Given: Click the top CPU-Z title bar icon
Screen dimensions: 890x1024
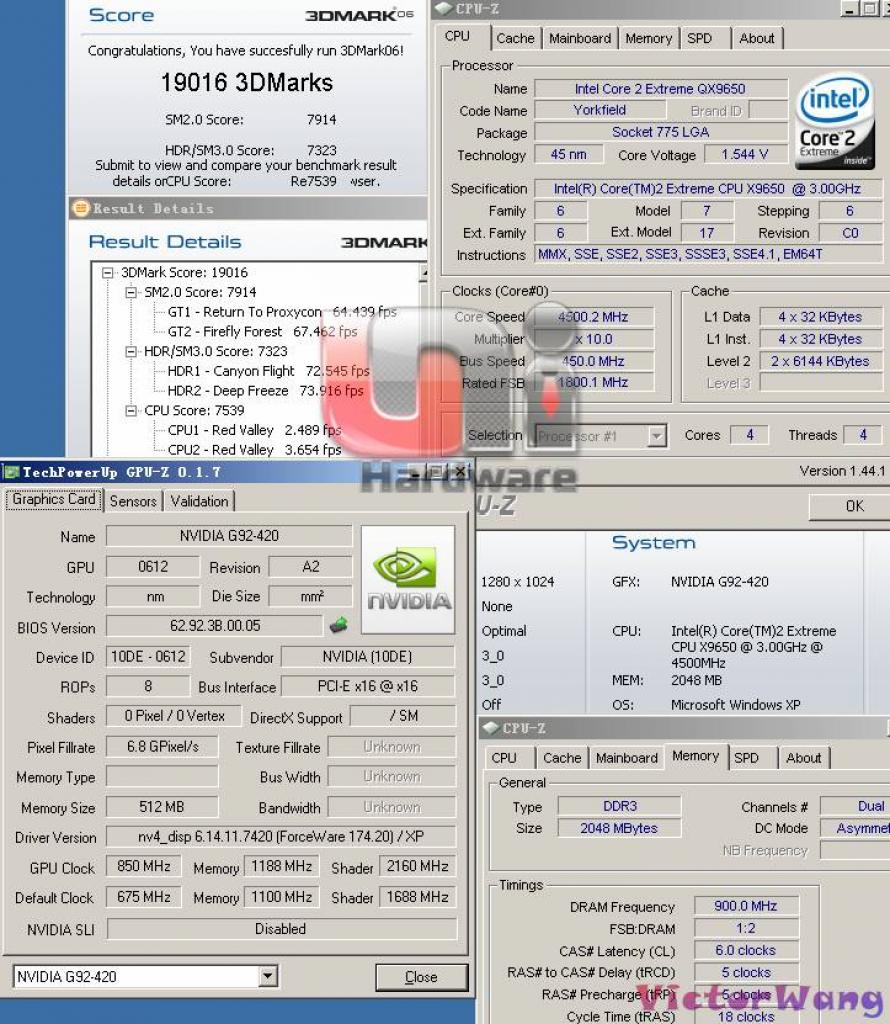Looking at the screenshot, I should (x=443, y=8).
